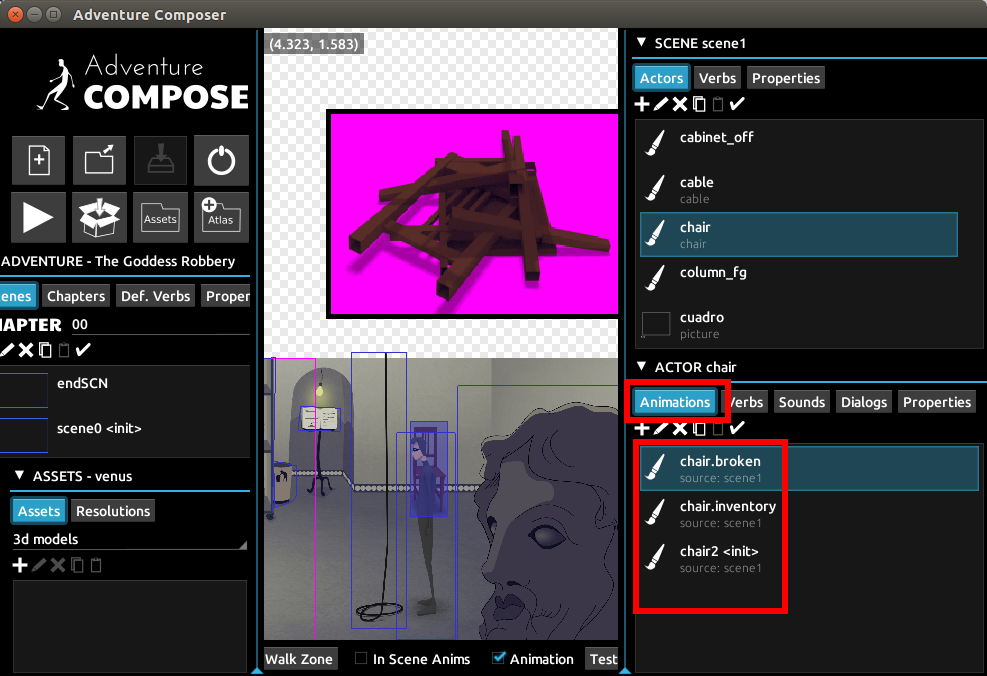This screenshot has height=676, width=987.
Task: Switch to the Resolutions tab
Action: (x=113, y=511)
